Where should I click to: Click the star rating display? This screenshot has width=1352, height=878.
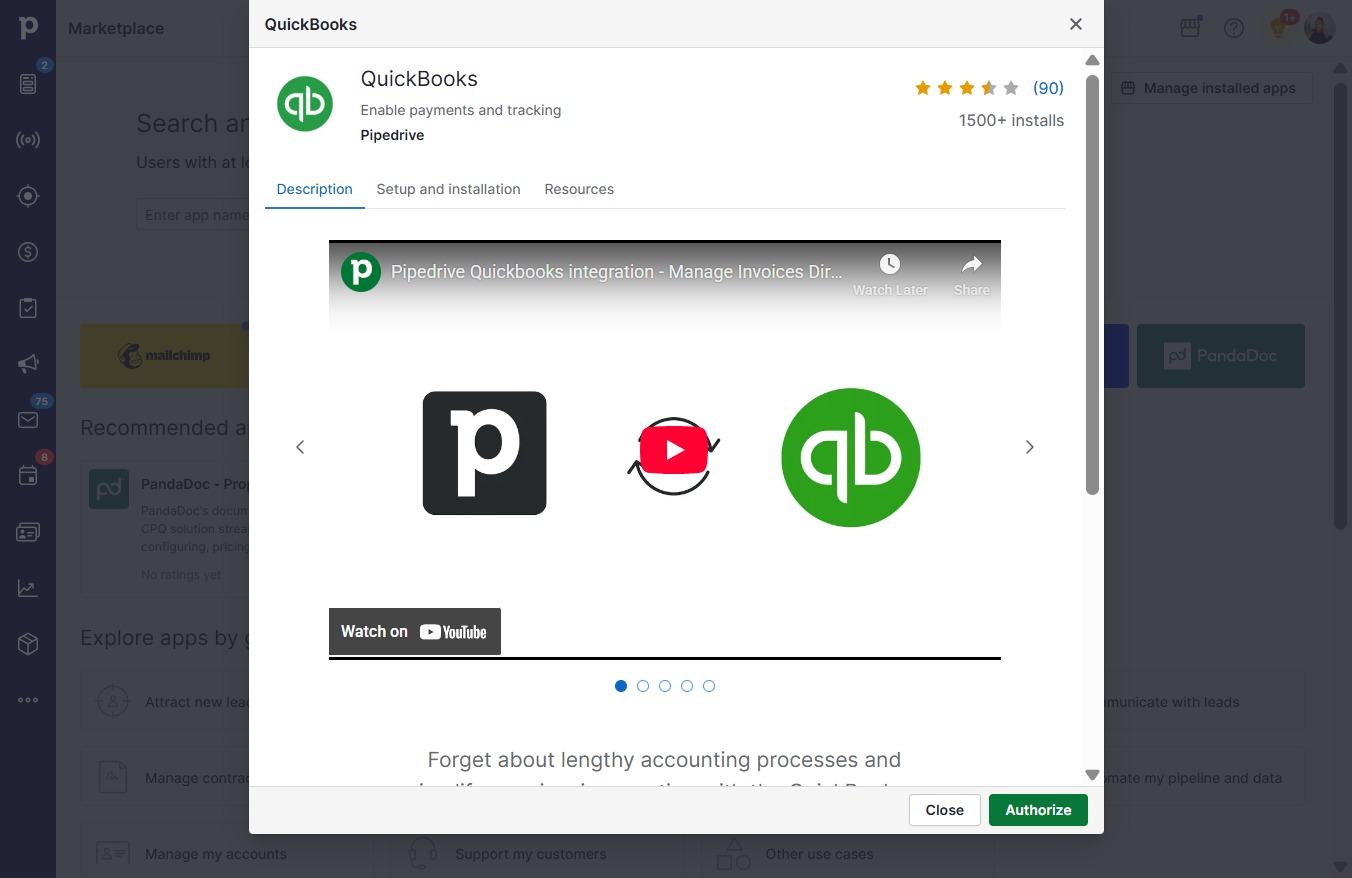coord(966,88)
